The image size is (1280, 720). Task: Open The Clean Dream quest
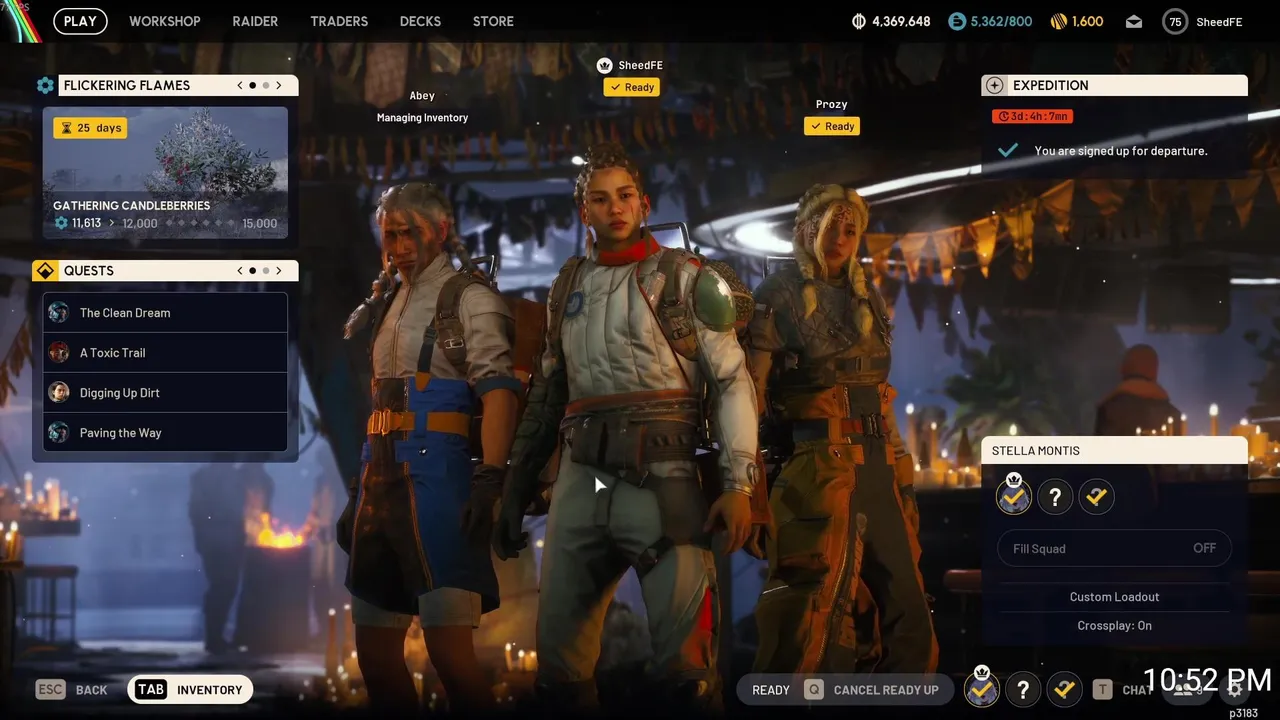click(x=165, y=313)
